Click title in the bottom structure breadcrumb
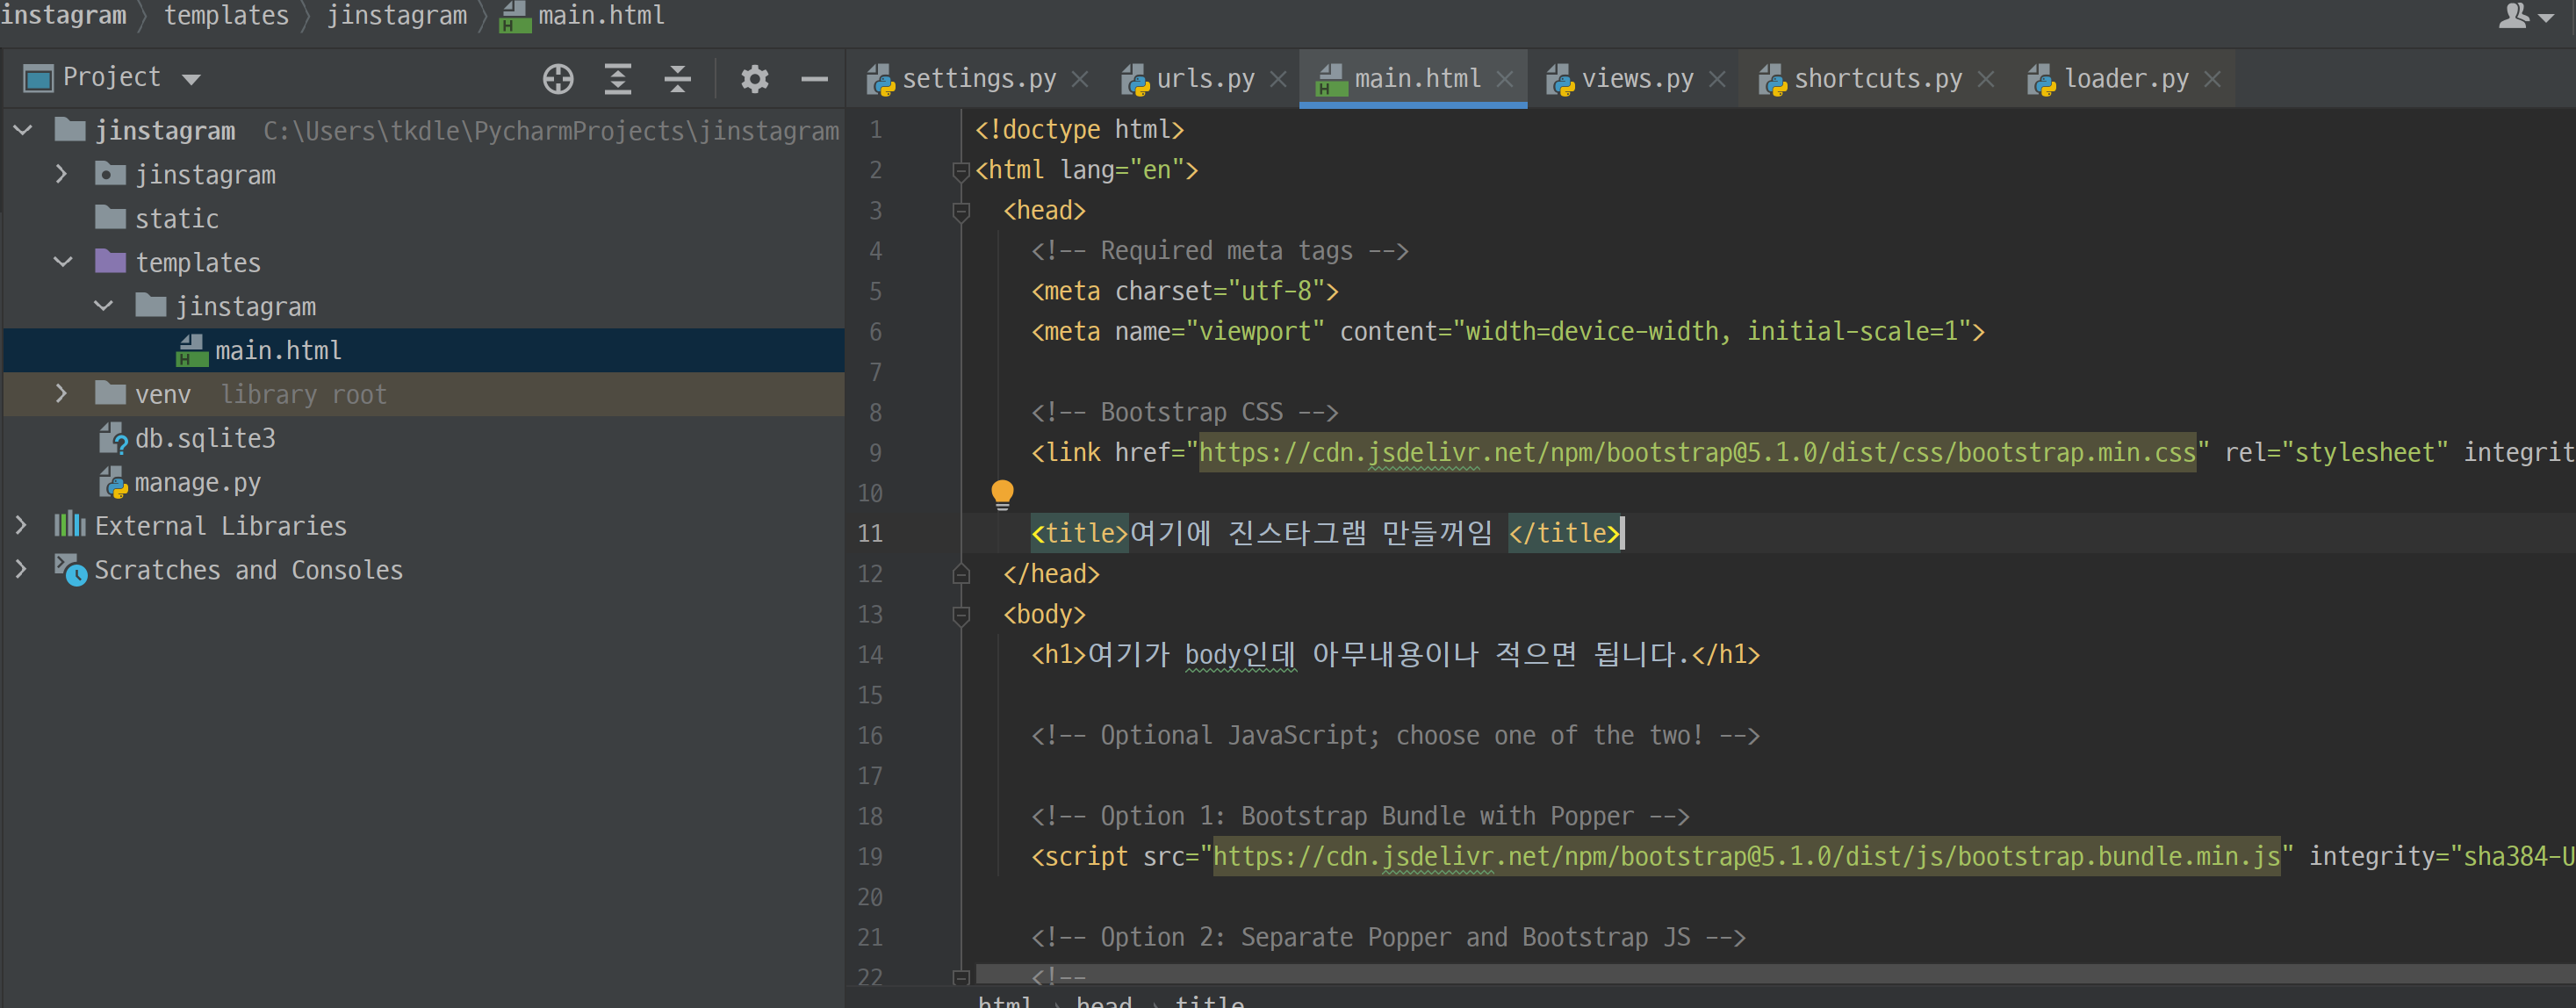The width and height of the screenshot is (2576, 1008). click(x=1209, y=1001)
